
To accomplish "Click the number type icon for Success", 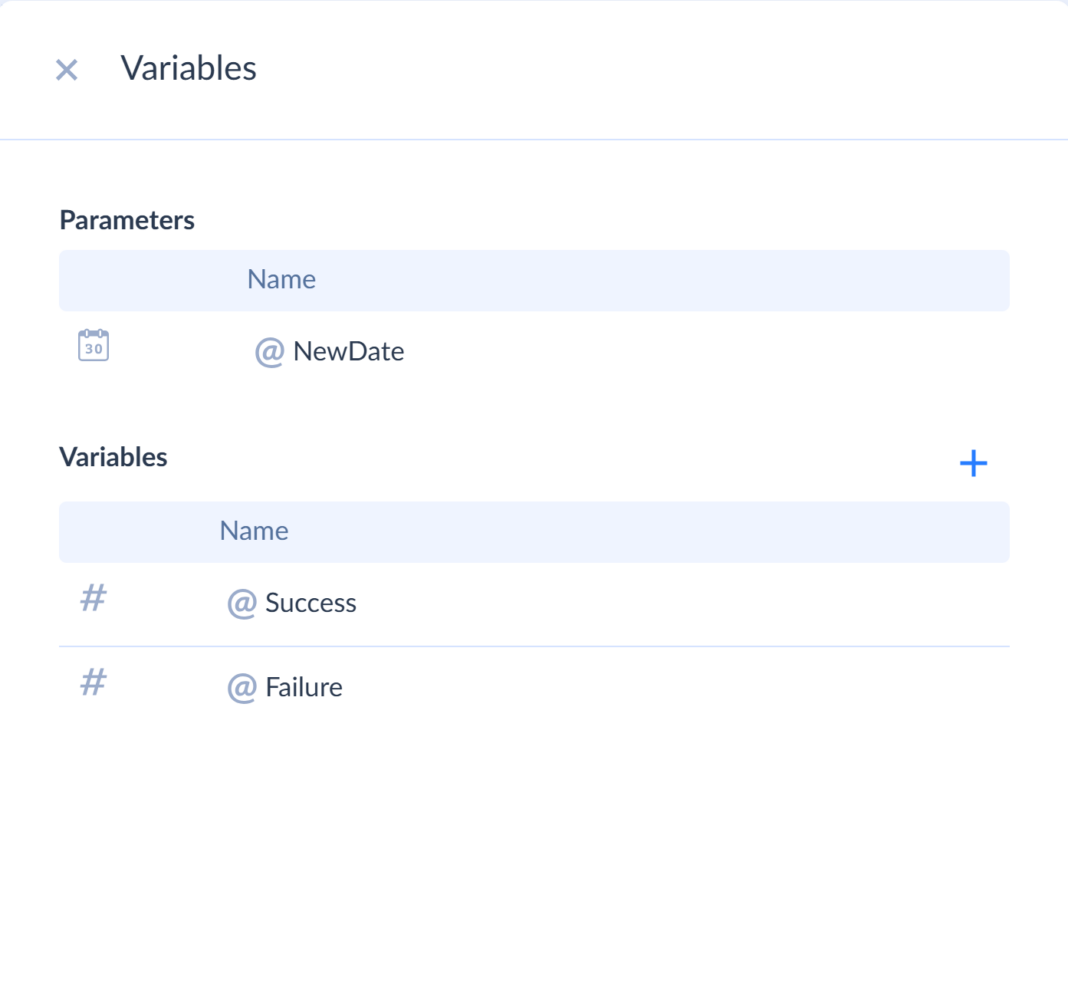I will 93,599.
